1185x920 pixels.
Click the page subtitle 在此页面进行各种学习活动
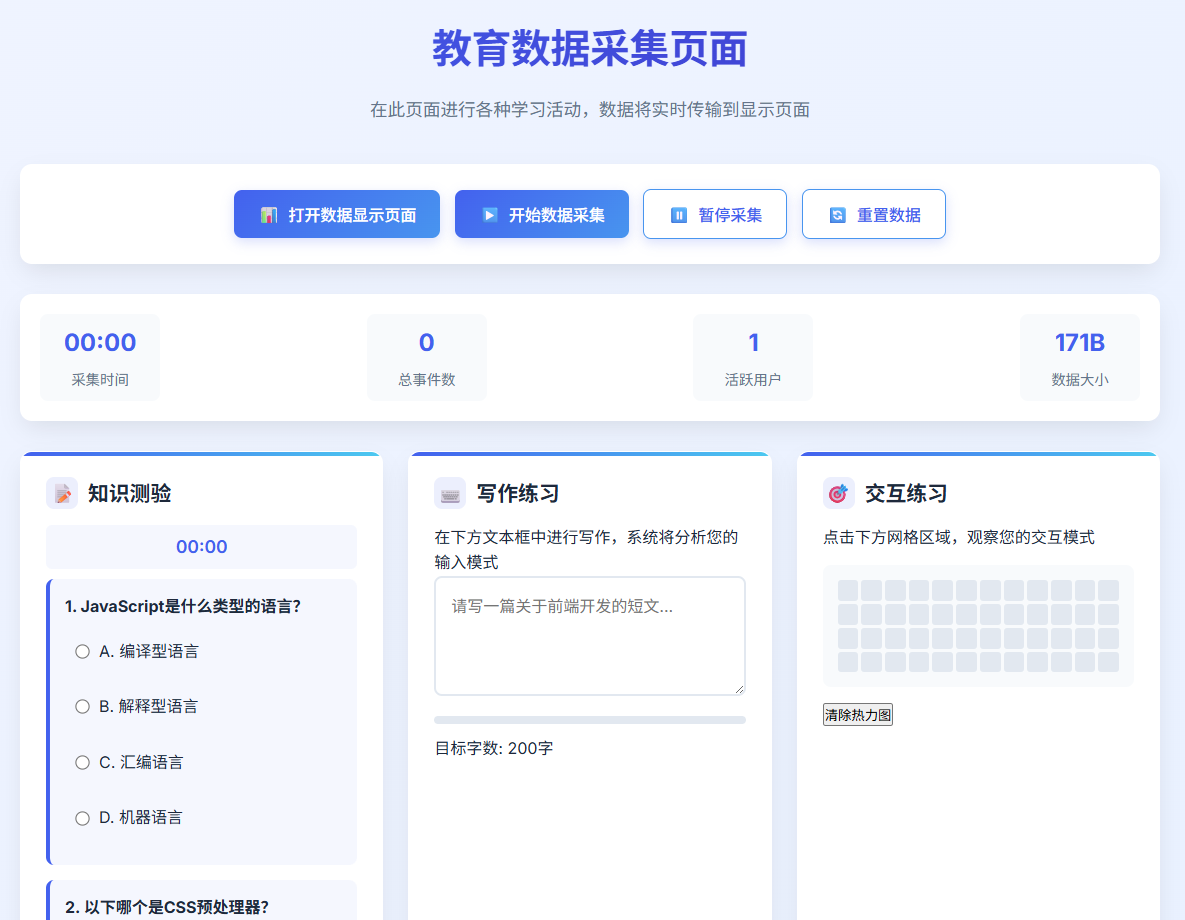590,110
